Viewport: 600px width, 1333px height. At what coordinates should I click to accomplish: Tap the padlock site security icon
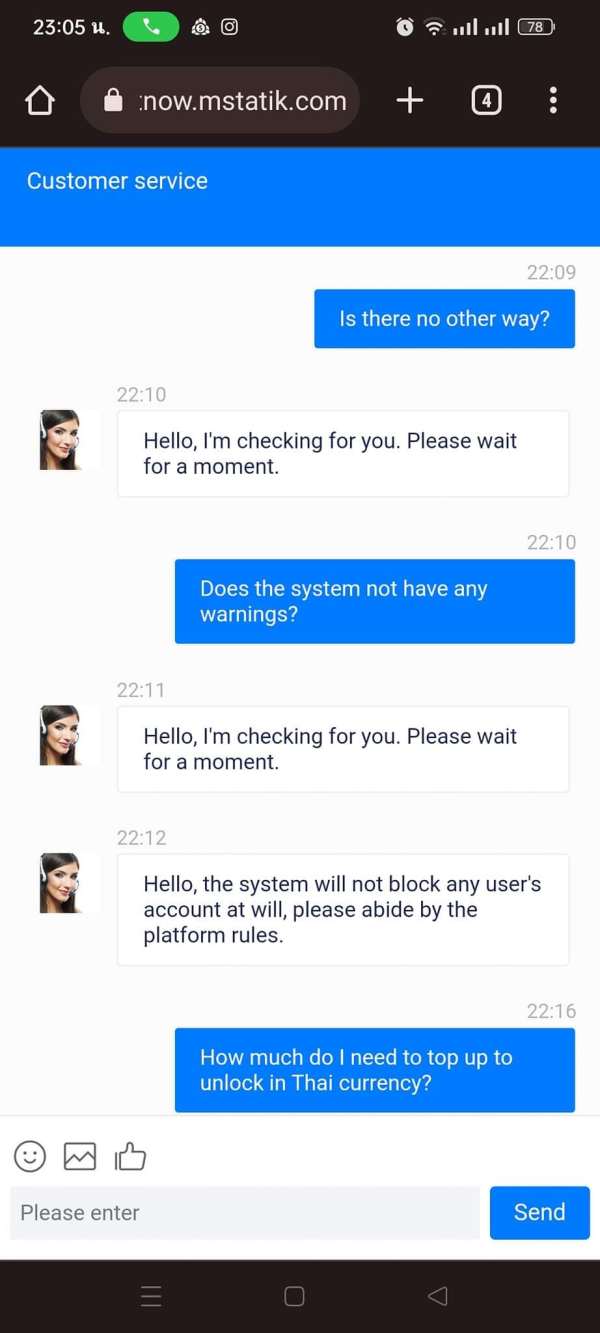pos(113,100)
